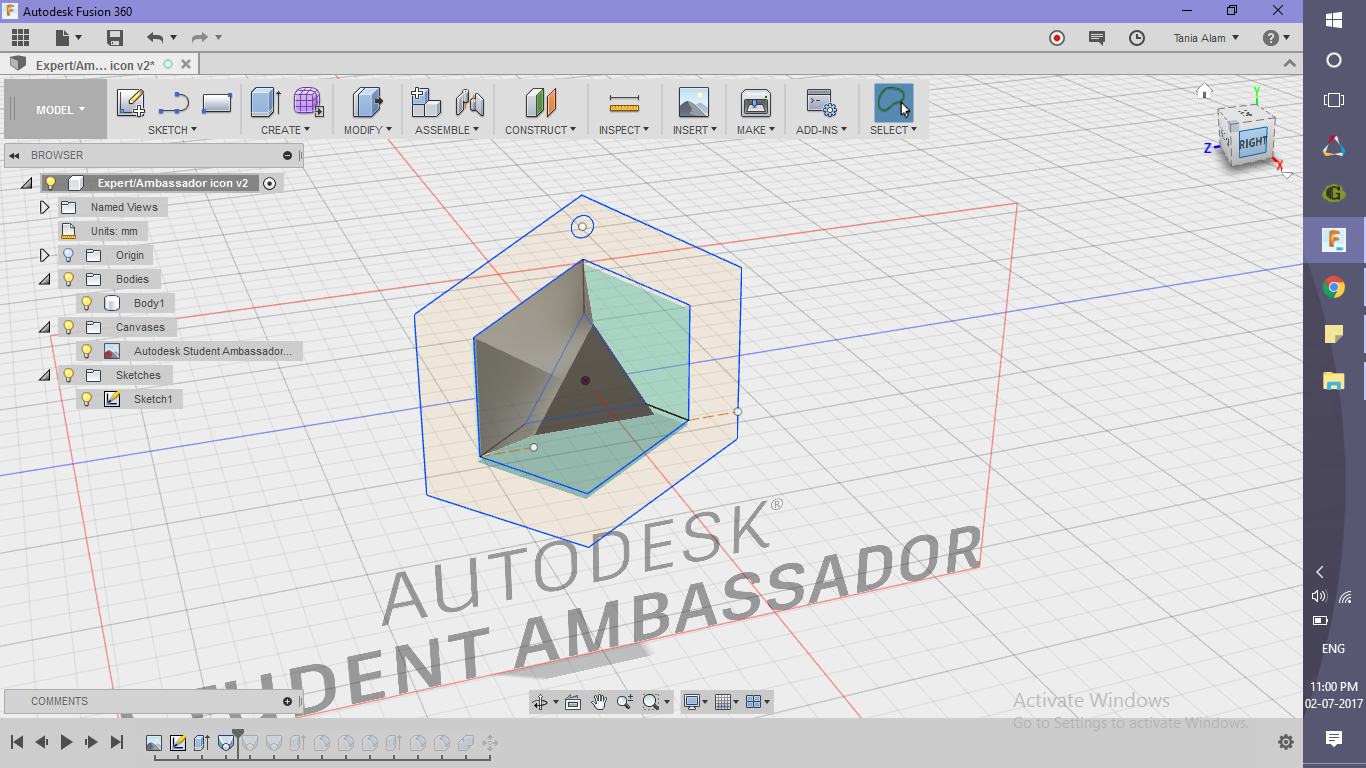Click the Insert canvas image icon
The width and height of the screenshot is (1366, 768).
[x=693, y=103]
